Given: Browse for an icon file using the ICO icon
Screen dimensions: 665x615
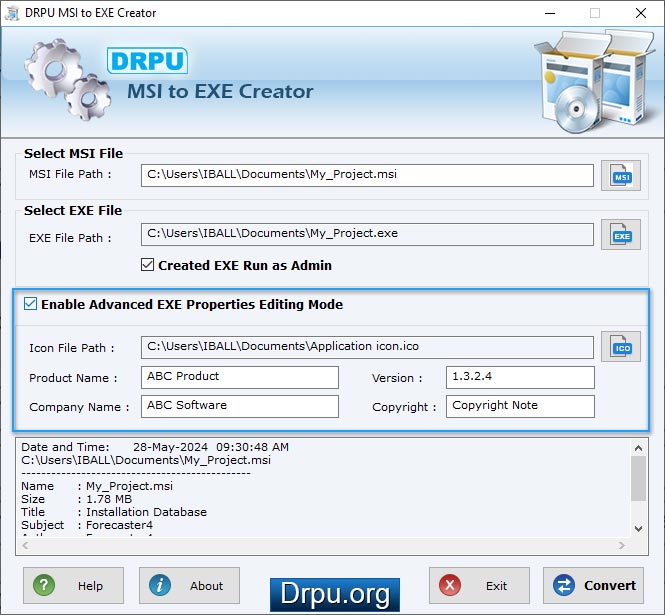Looking at the screenshot, I should pyautogui.click(x=620, y=347).
